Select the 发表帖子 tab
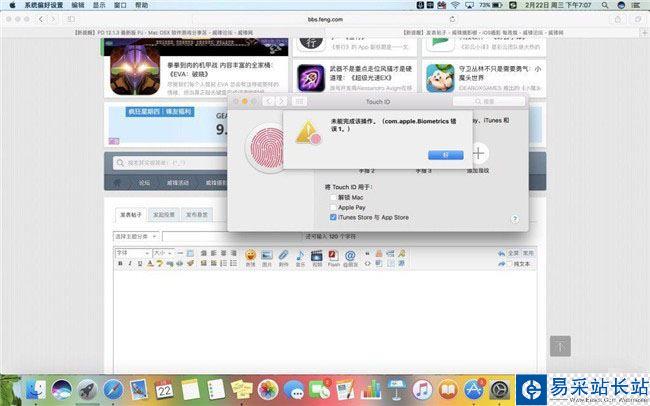650x406 pixels. (131, 214)
